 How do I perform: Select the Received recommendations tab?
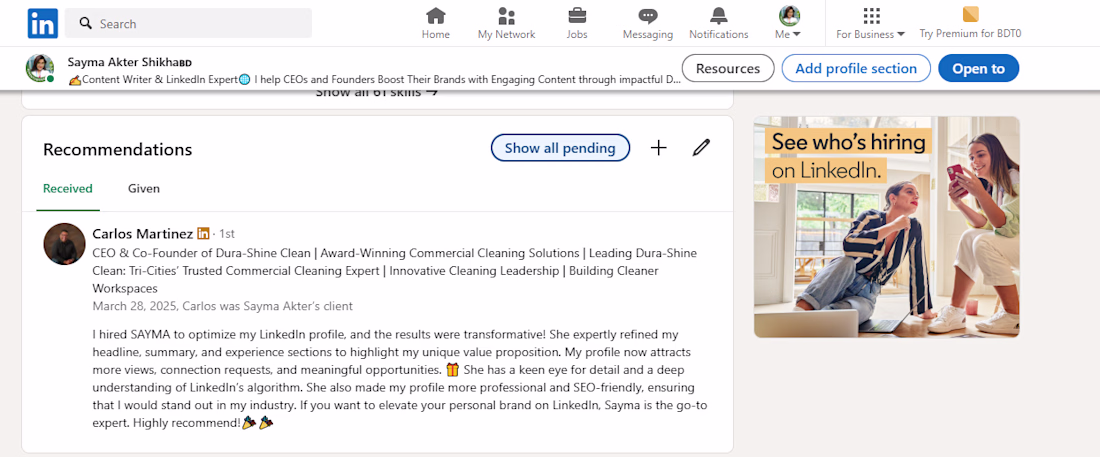point(68,188)
